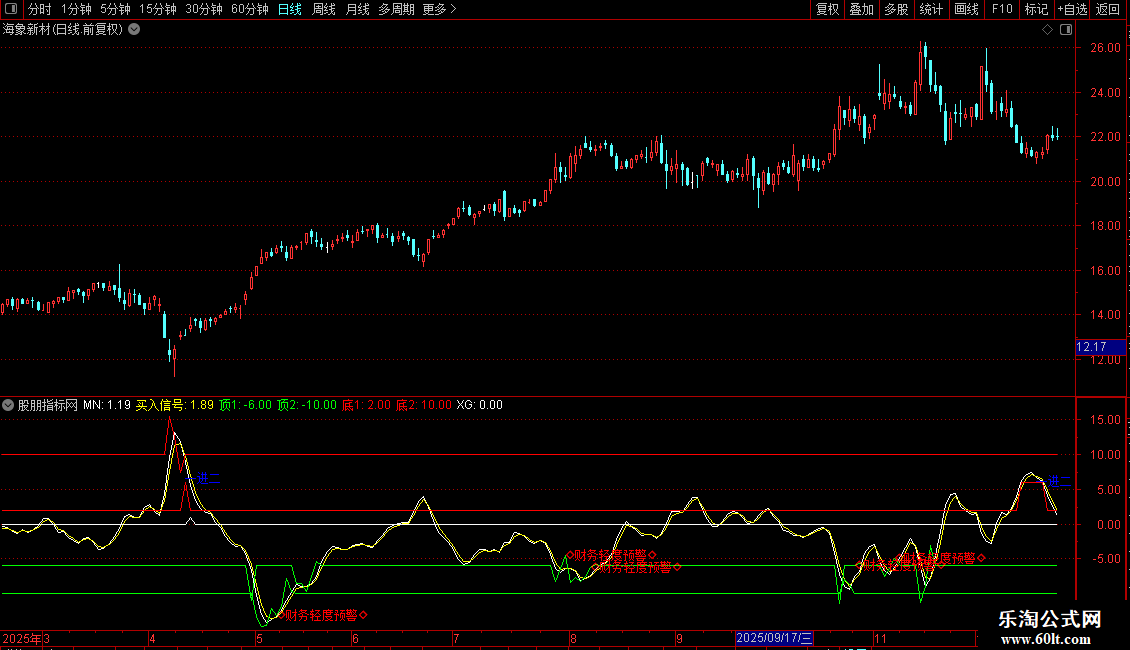
Task: Open stock title dropdown beside 海象新材
Action: pos(134,30)
